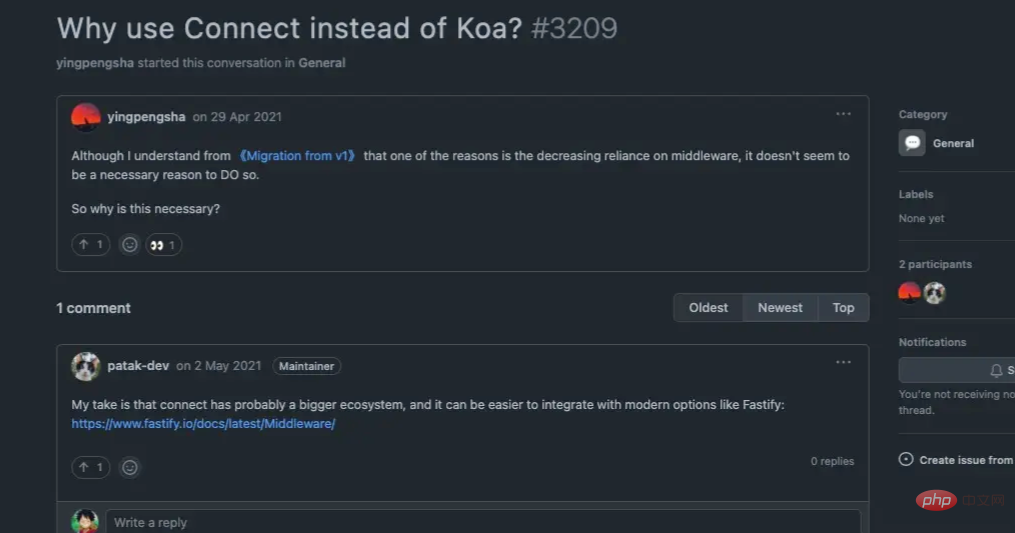Screen dimensions: 1015x533
Task: Open the General category in the sidebar
Action: click(953, 143)
